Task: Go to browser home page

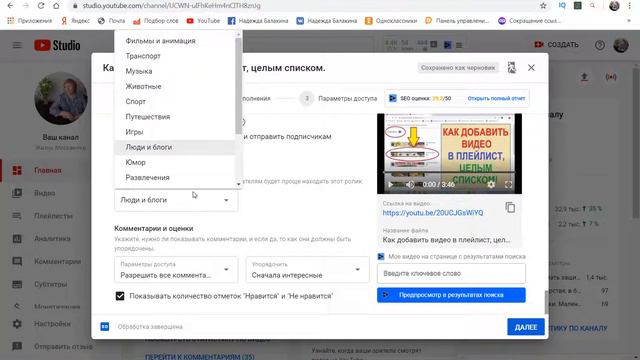Action: click(56, 6)
